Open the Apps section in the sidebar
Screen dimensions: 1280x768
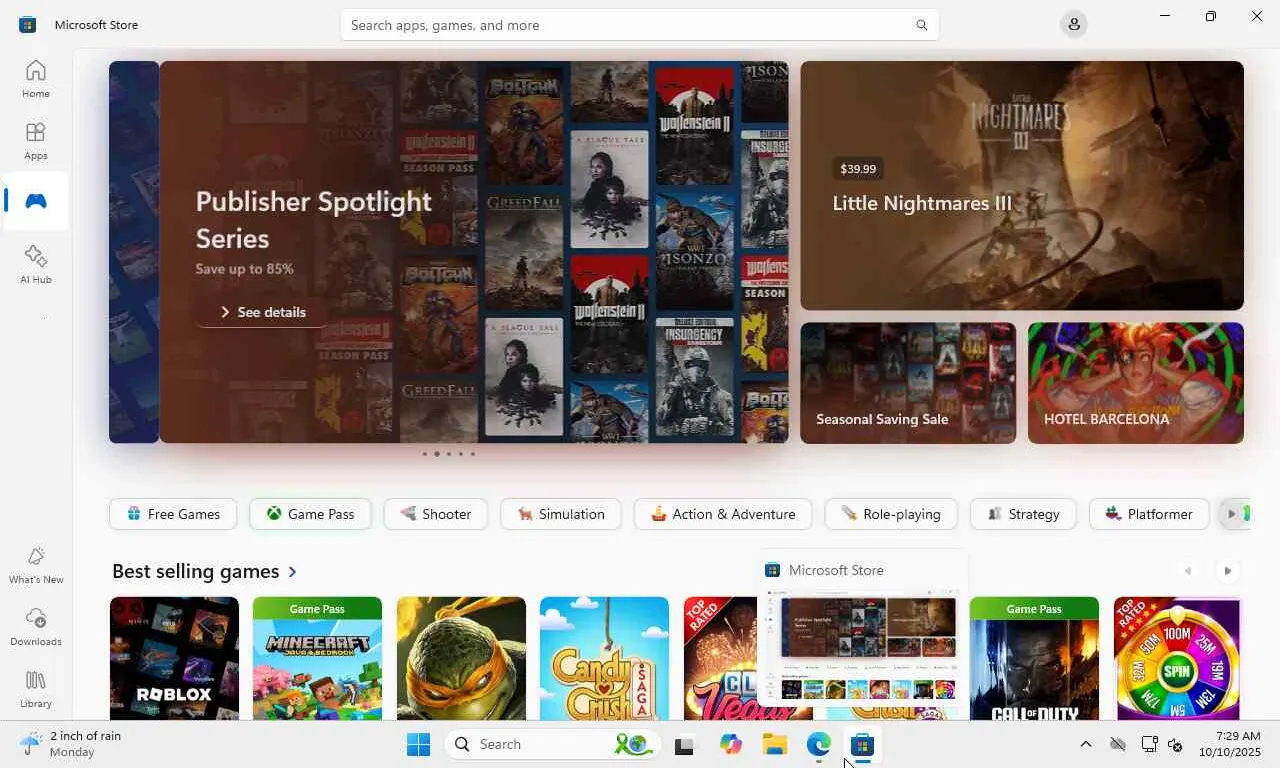click(36, 141)
